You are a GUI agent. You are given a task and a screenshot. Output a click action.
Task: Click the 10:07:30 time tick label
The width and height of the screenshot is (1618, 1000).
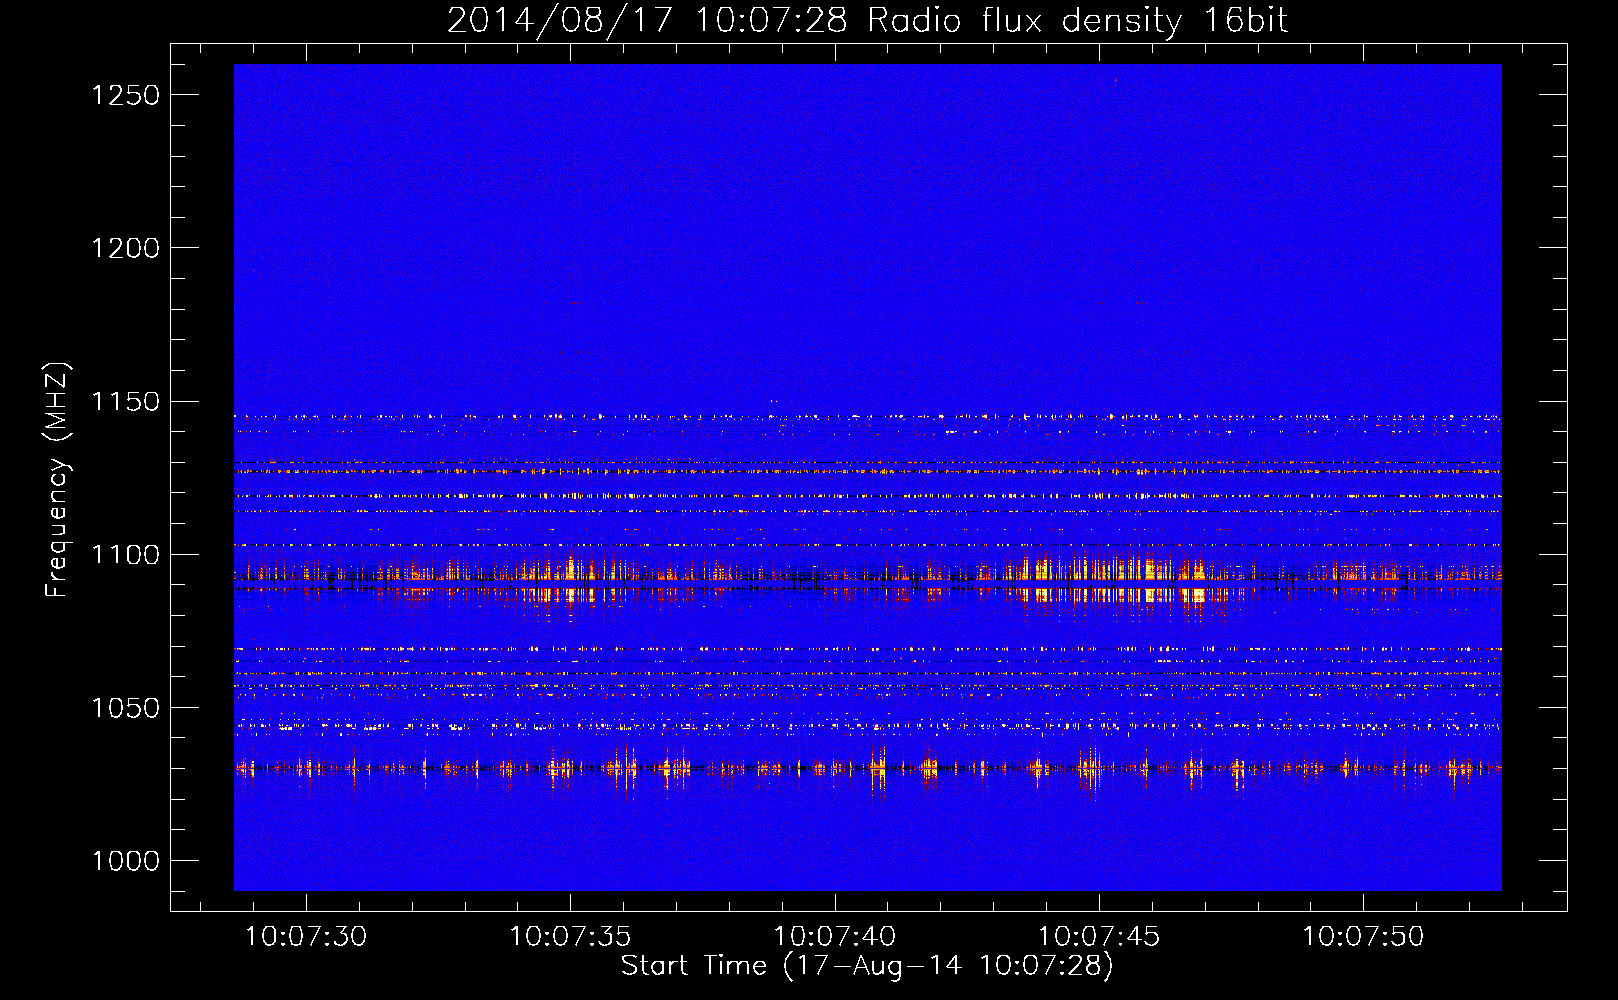click(x=306, y=937)
